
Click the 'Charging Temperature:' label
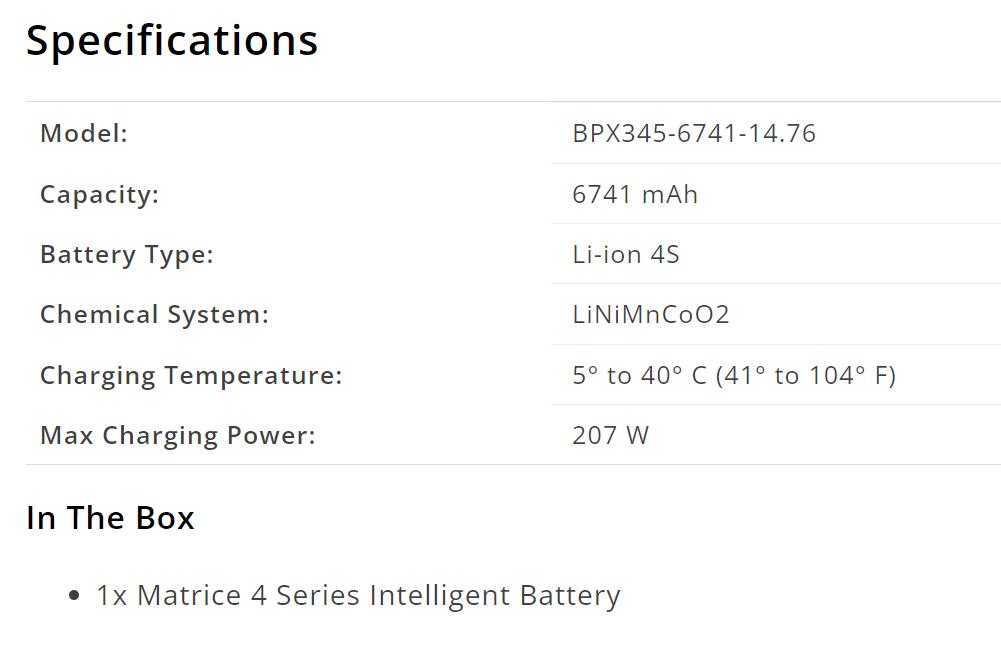(x=190, y=375)
